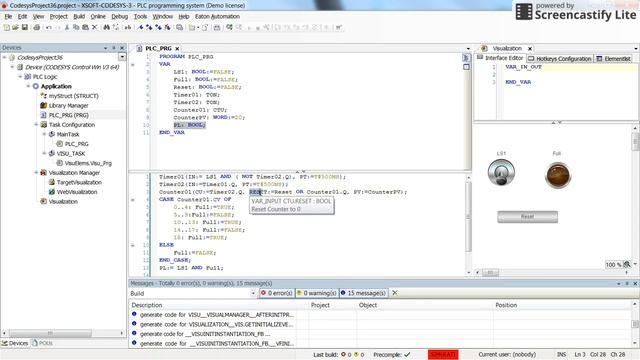The image size is (640, 360).
Task: Save the project with the floppy icon
Action: tap(24, 27)
